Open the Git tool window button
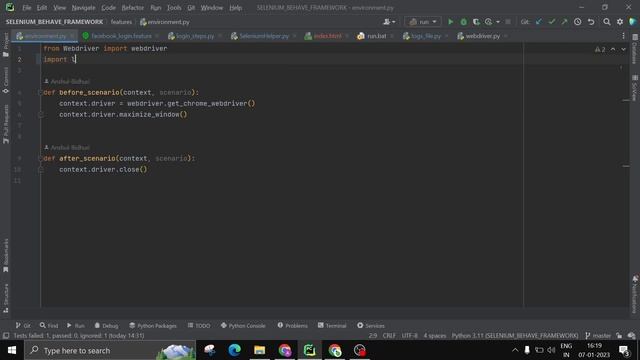Viewport: 640px width, 360px height. [23, 325]
